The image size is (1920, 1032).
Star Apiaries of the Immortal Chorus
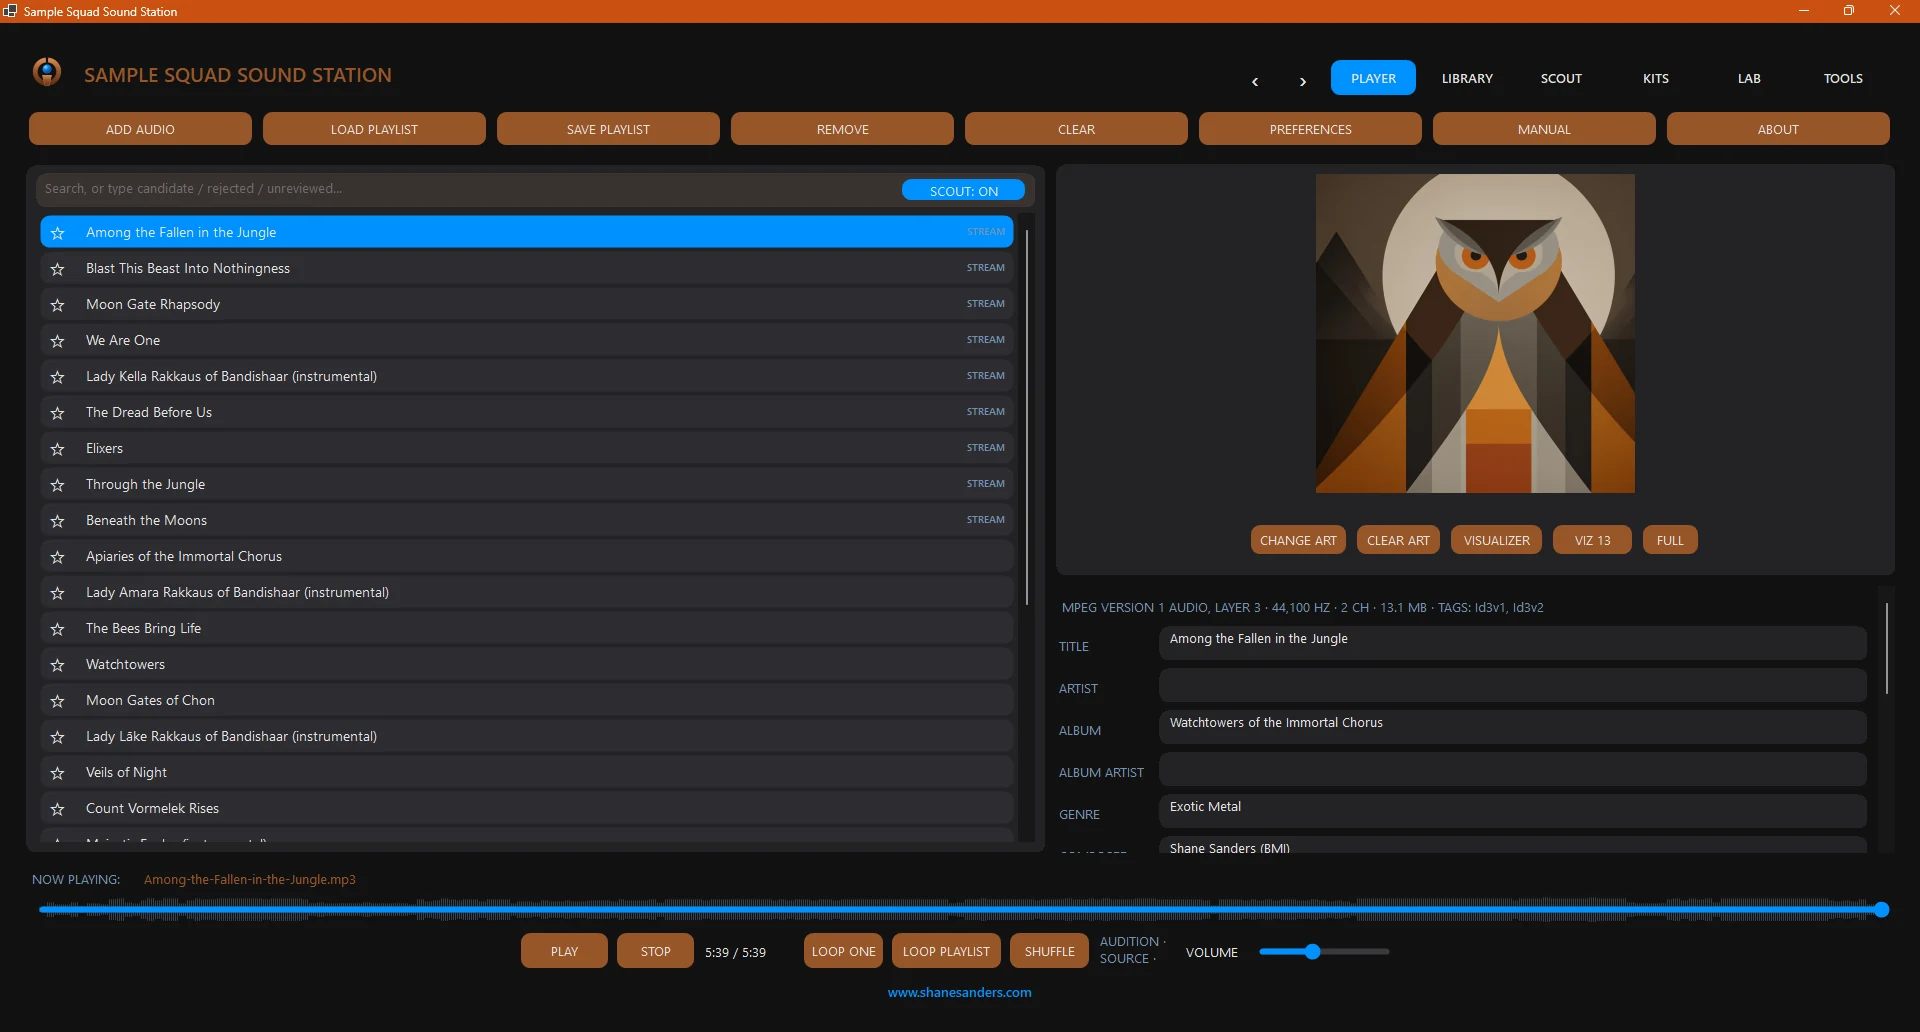pyautogui.click(x=58, y=557)
